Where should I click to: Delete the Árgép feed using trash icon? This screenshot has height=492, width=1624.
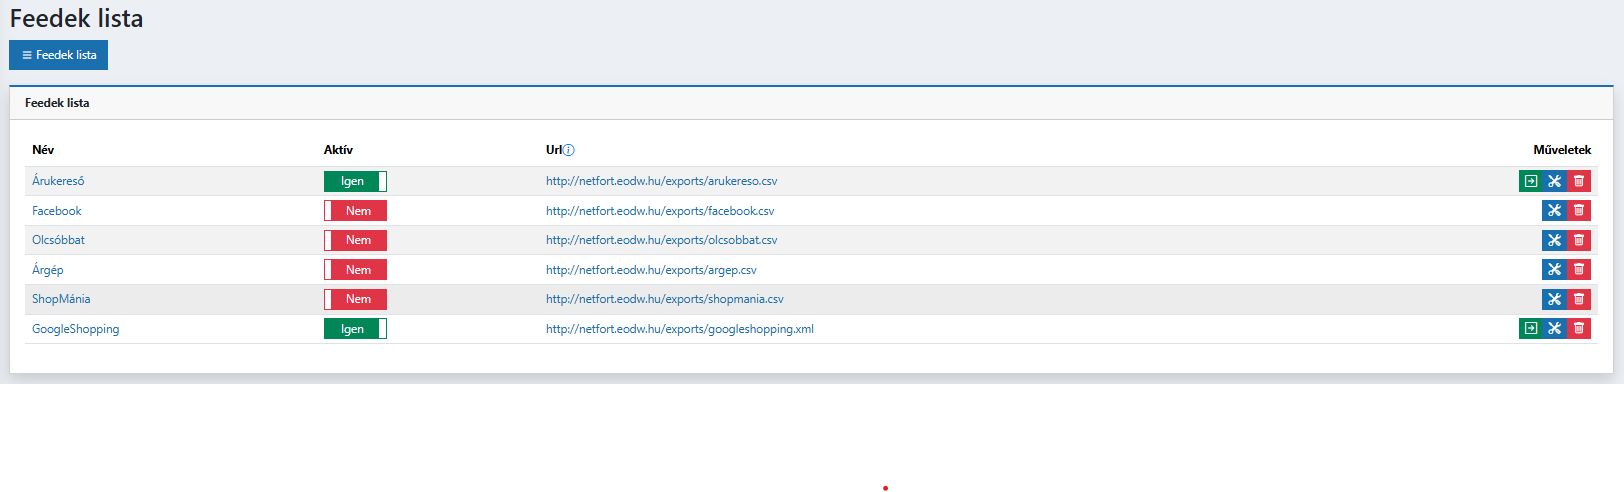coord(1579,270)
